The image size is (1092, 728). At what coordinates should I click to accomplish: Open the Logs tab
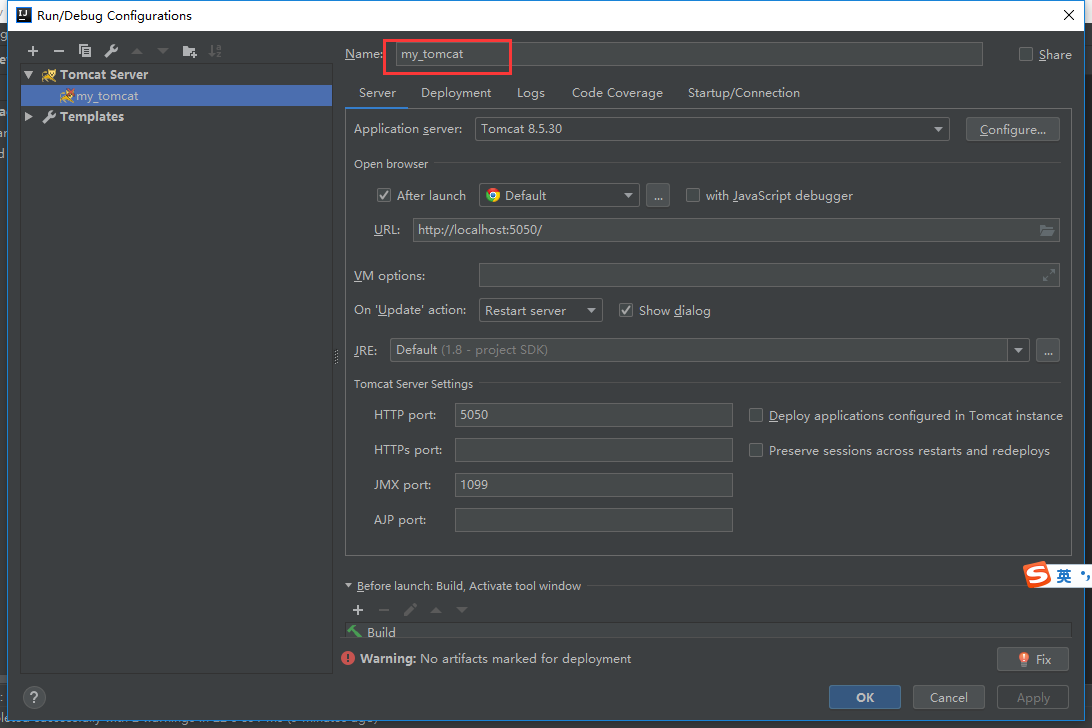[531, 93]
